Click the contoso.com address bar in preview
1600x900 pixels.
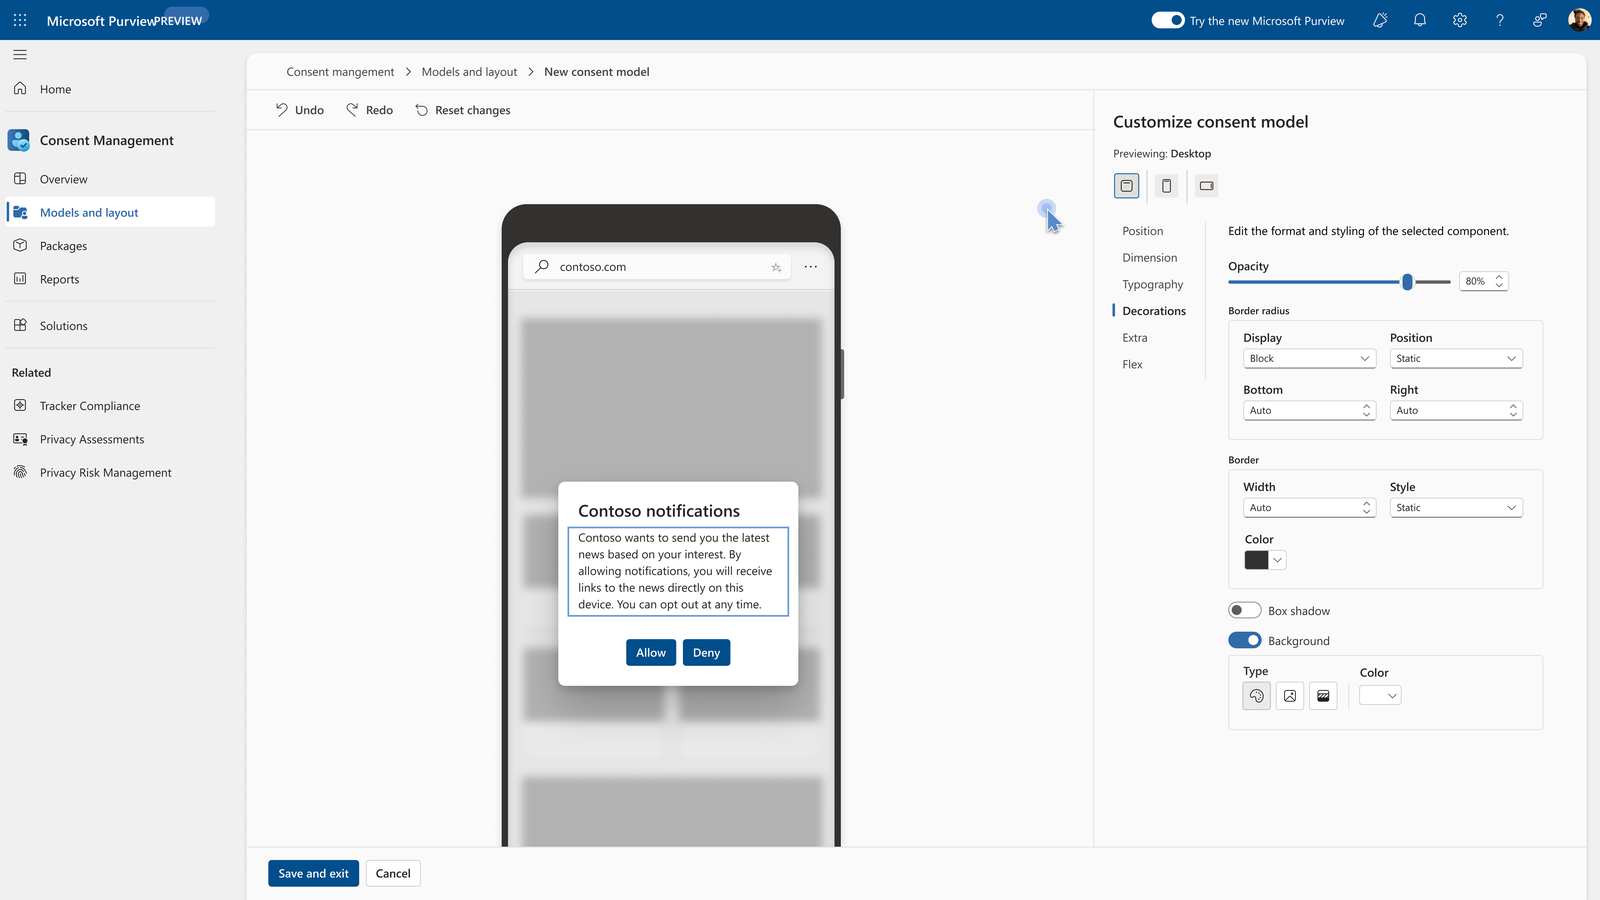click(657, 267)
